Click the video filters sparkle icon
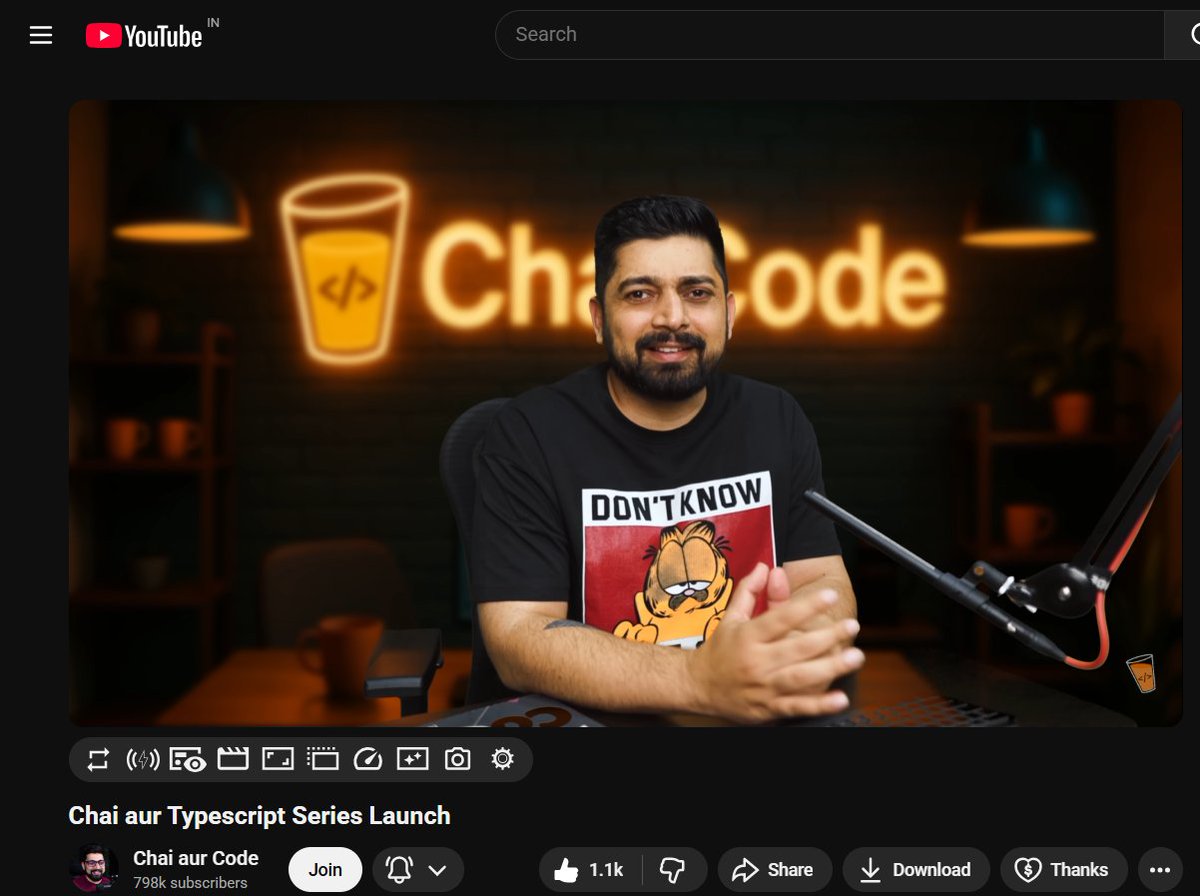This screenshot has height=896, width=1200. pyautogui.click(x=413, y=759)
